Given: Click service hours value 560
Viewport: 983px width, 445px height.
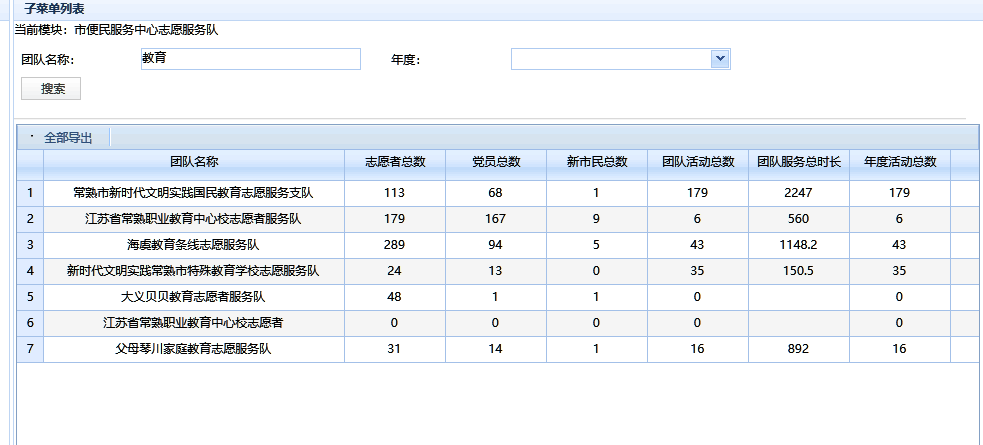Looking at the screenshot, I should [798, 219].
